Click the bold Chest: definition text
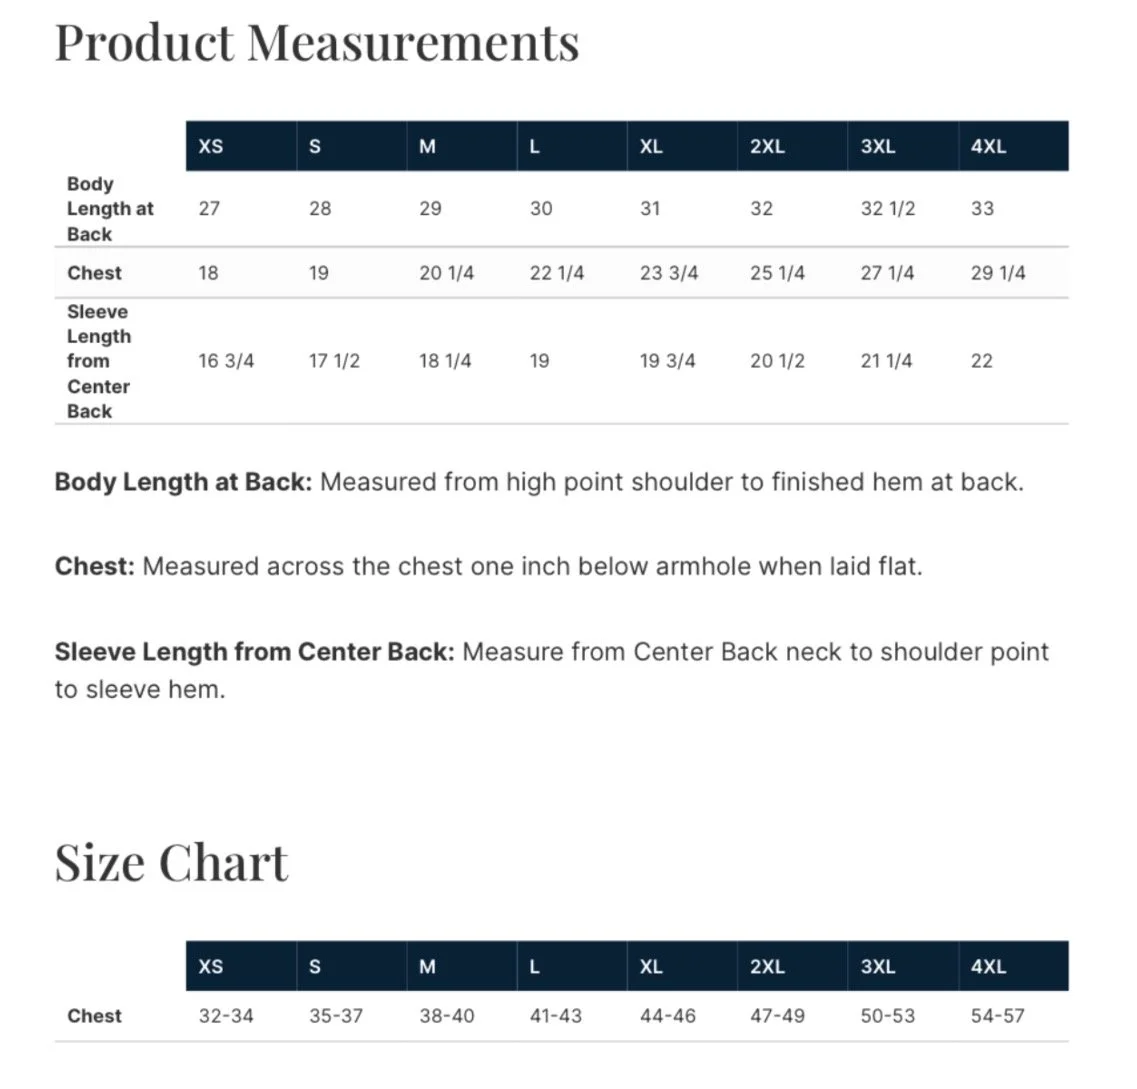 click(95, 566)
